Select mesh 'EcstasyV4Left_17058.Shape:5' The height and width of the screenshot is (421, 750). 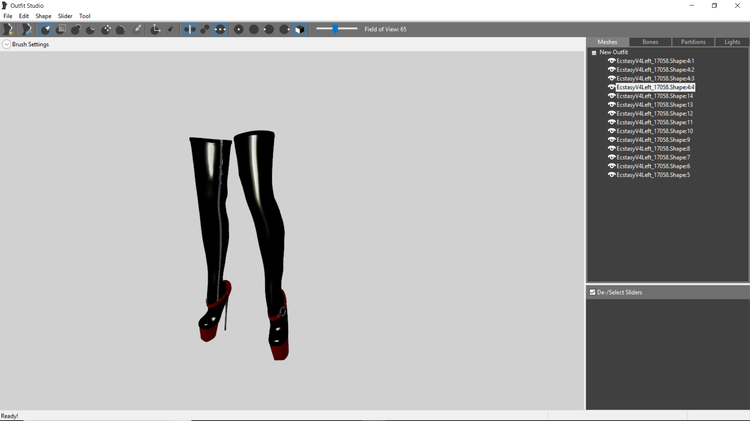653,175
